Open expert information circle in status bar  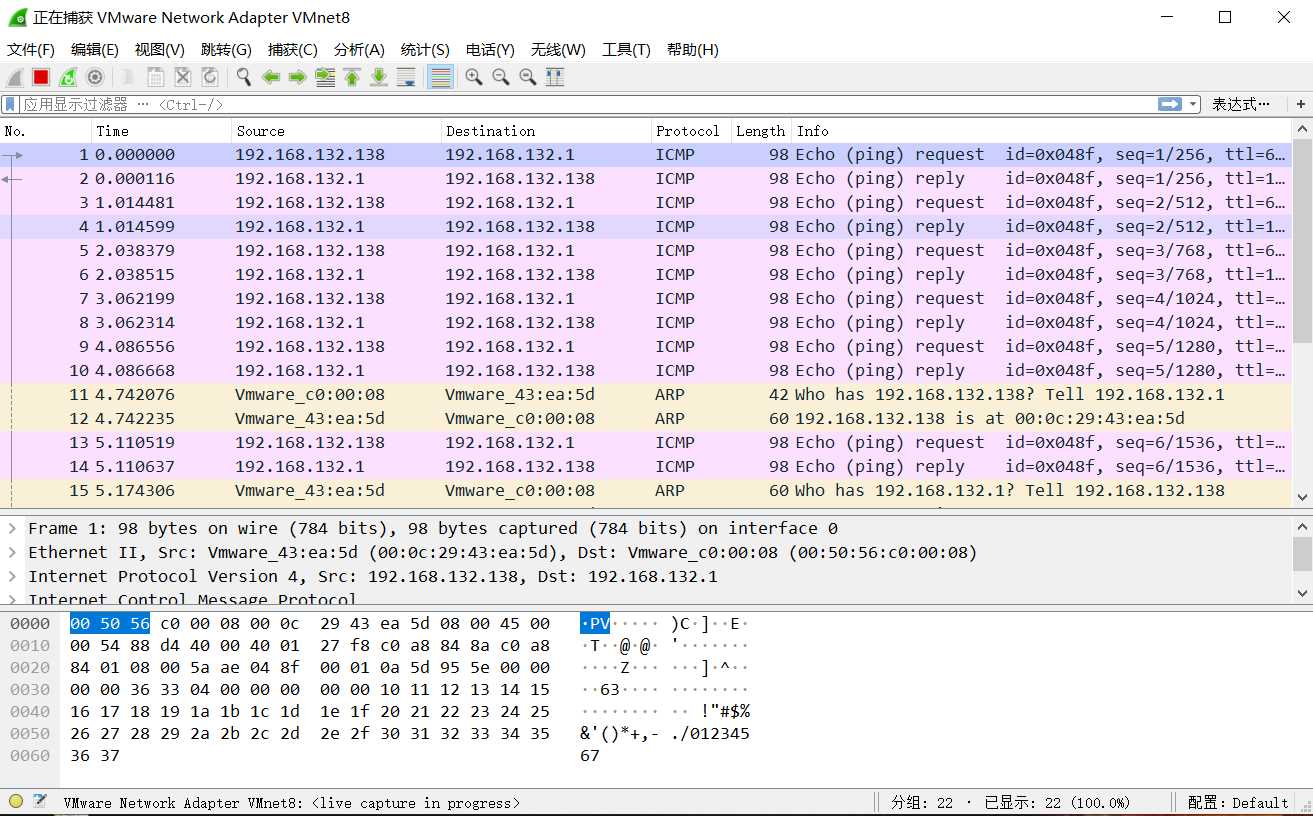[x=15, y=801]
